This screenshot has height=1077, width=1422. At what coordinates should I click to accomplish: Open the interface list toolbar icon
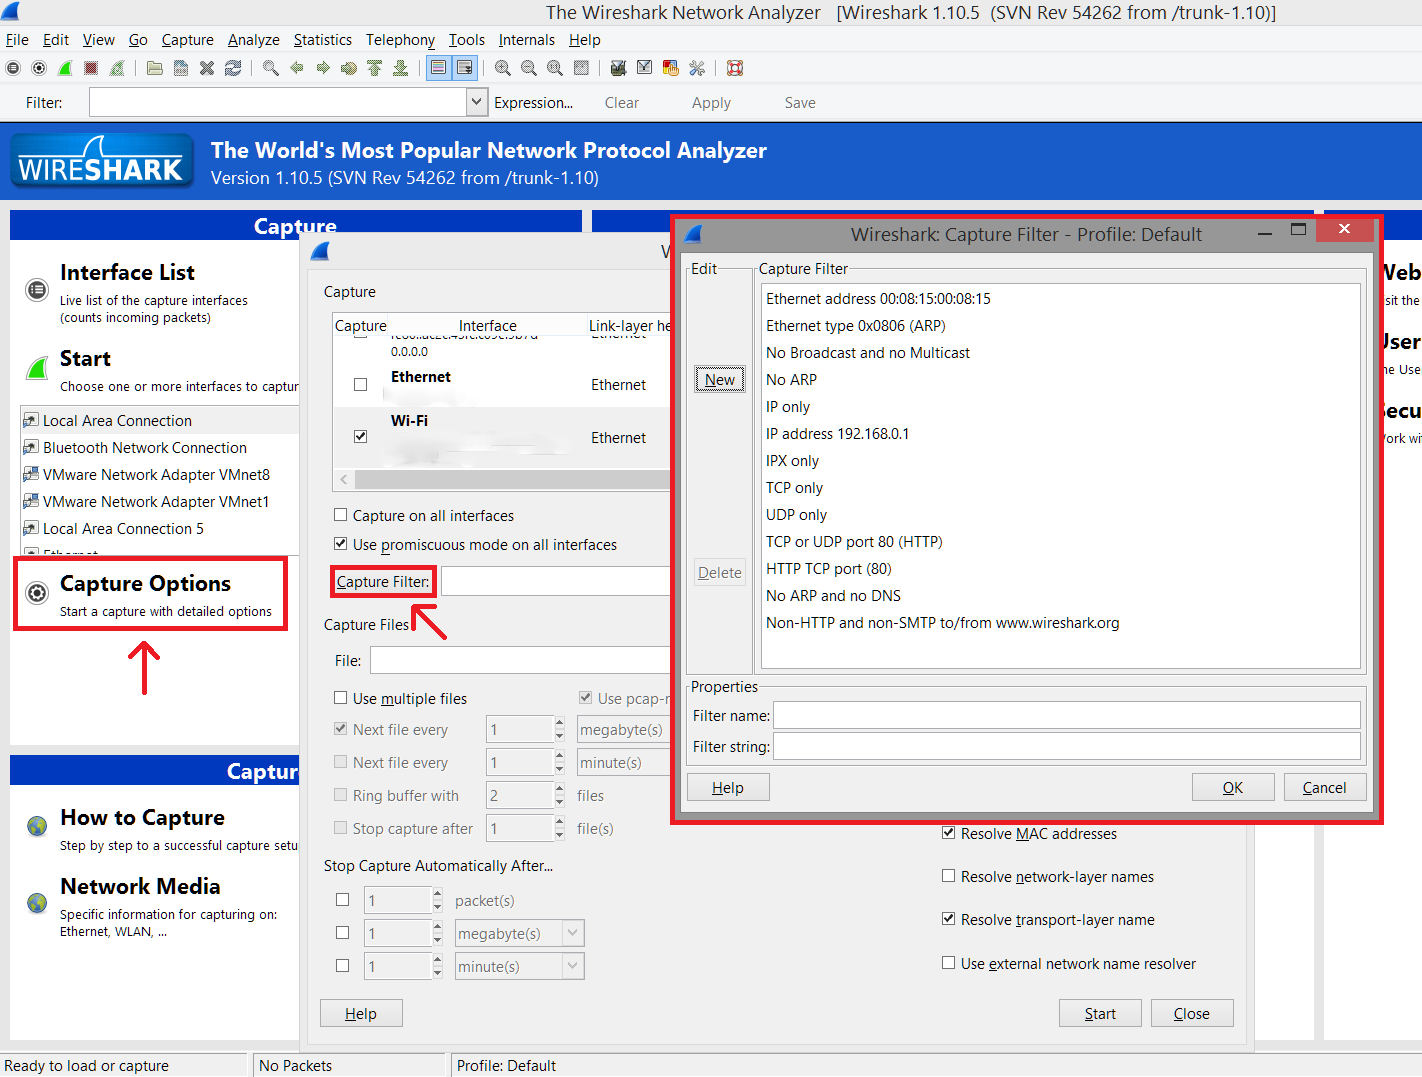point(13,68)
